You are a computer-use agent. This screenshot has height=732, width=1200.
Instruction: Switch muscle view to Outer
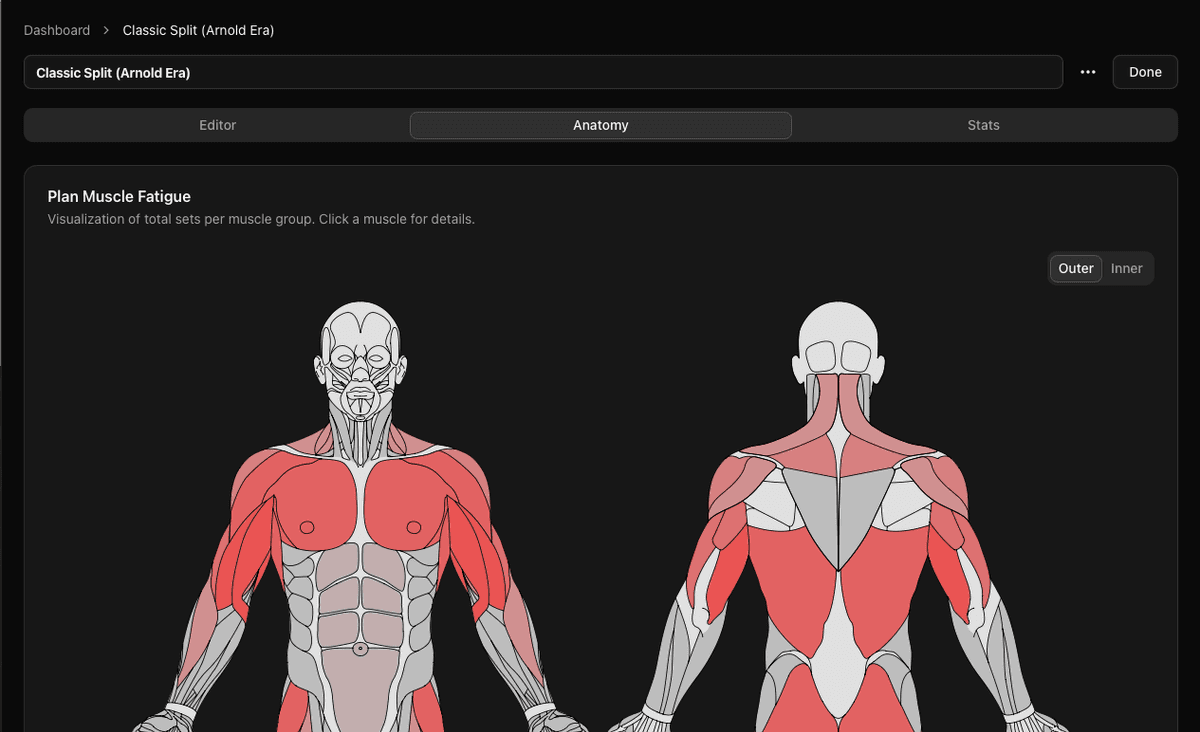tap(1076, 268)
